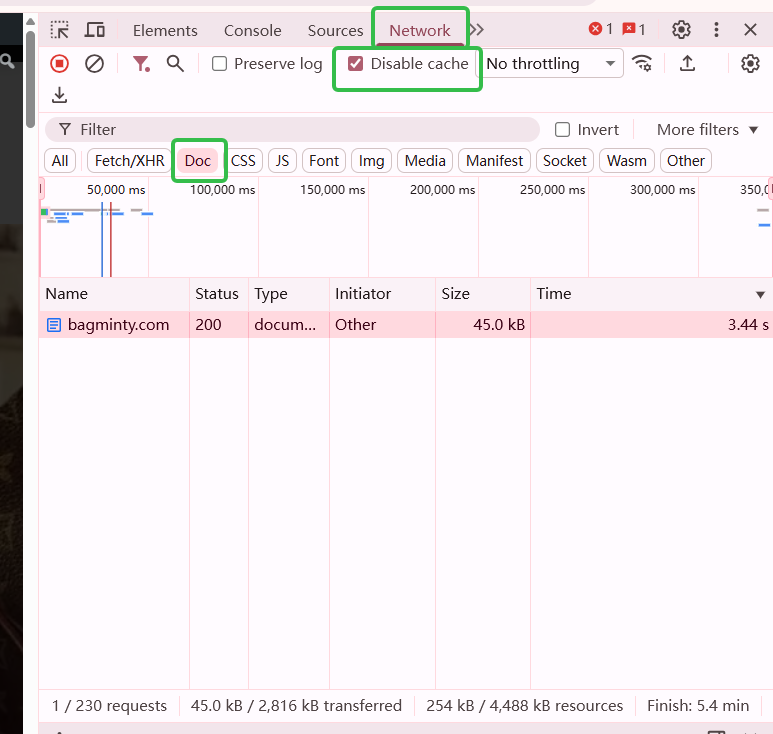Click the import HAR upload icon

tap(687, 64)
